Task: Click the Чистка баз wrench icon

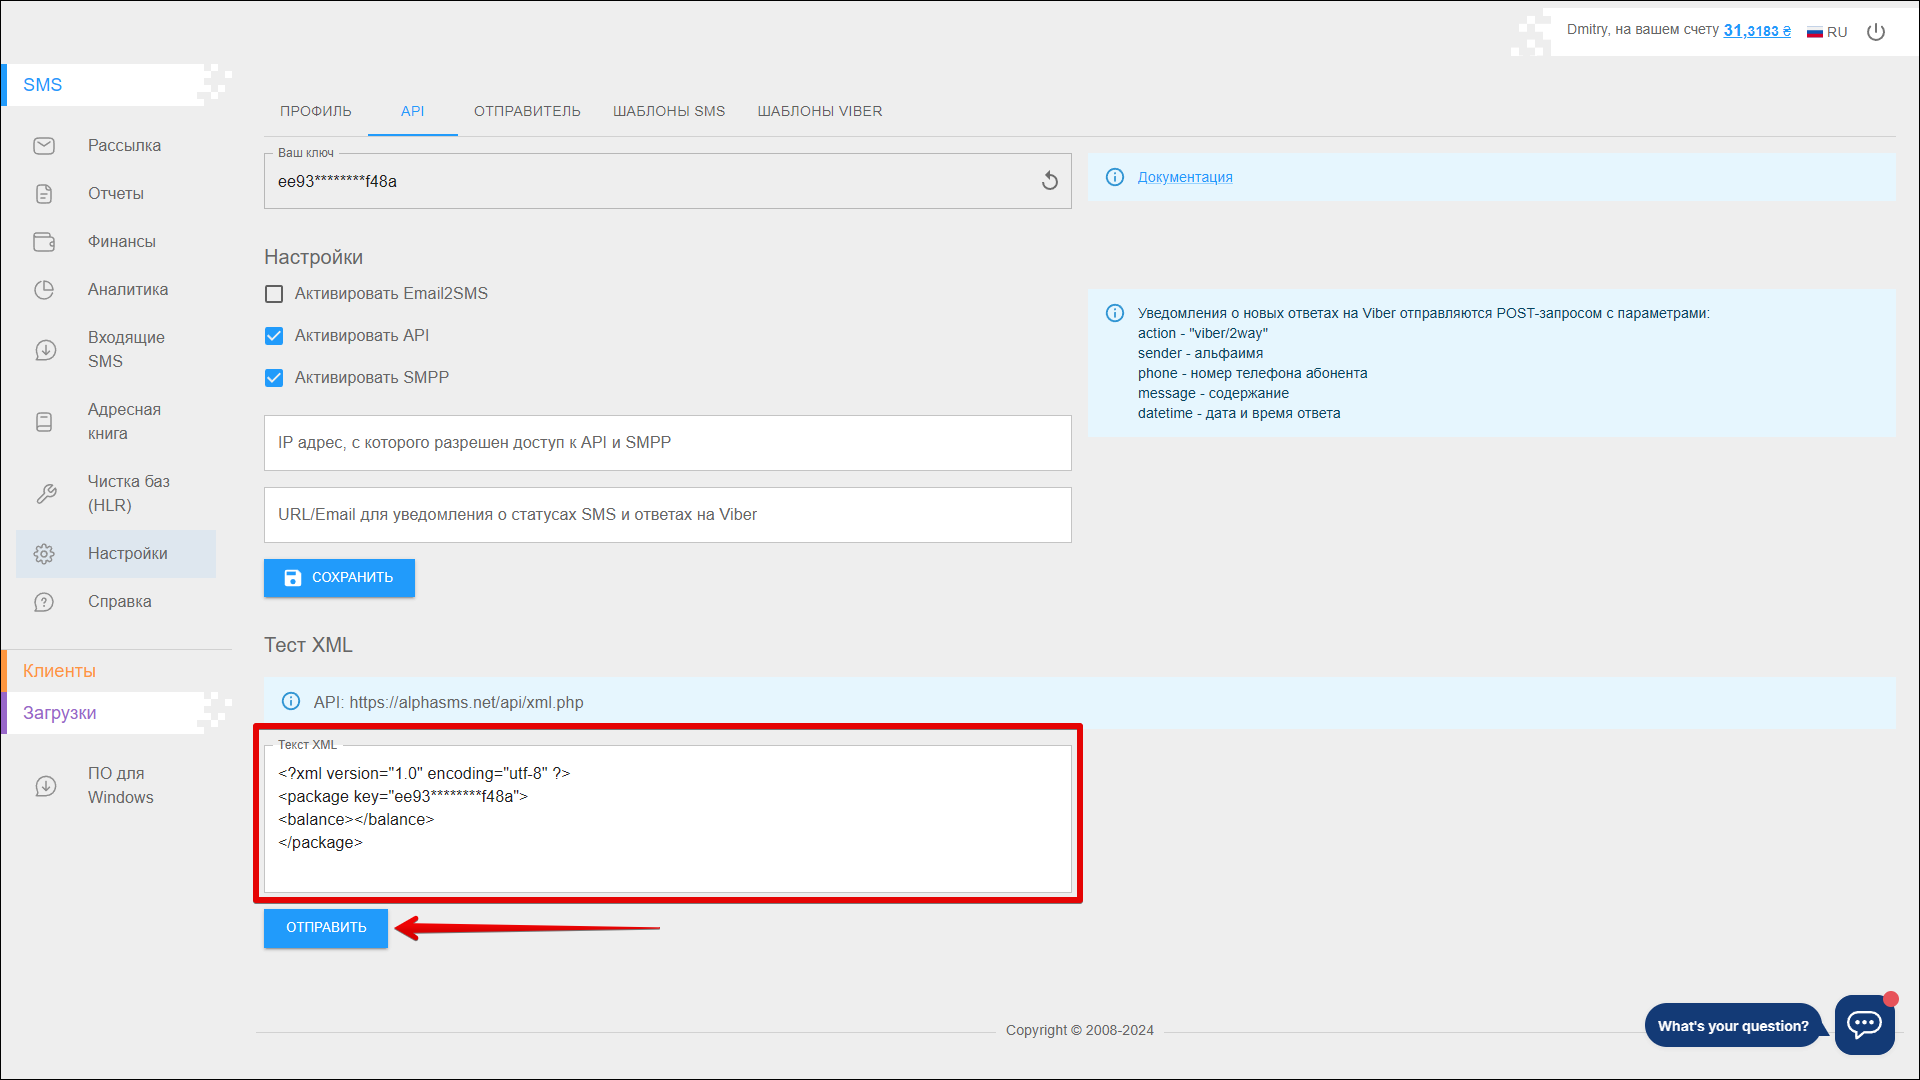Action: tap(46, 494)
